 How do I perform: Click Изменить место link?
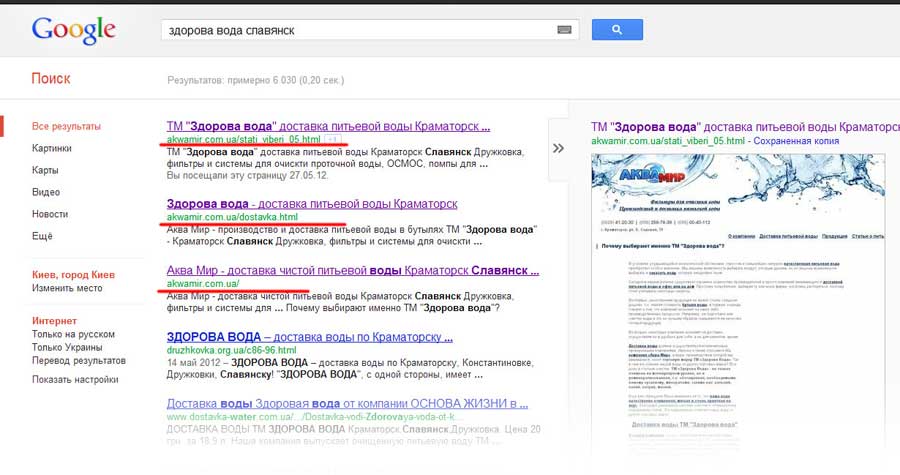[67, 288]
